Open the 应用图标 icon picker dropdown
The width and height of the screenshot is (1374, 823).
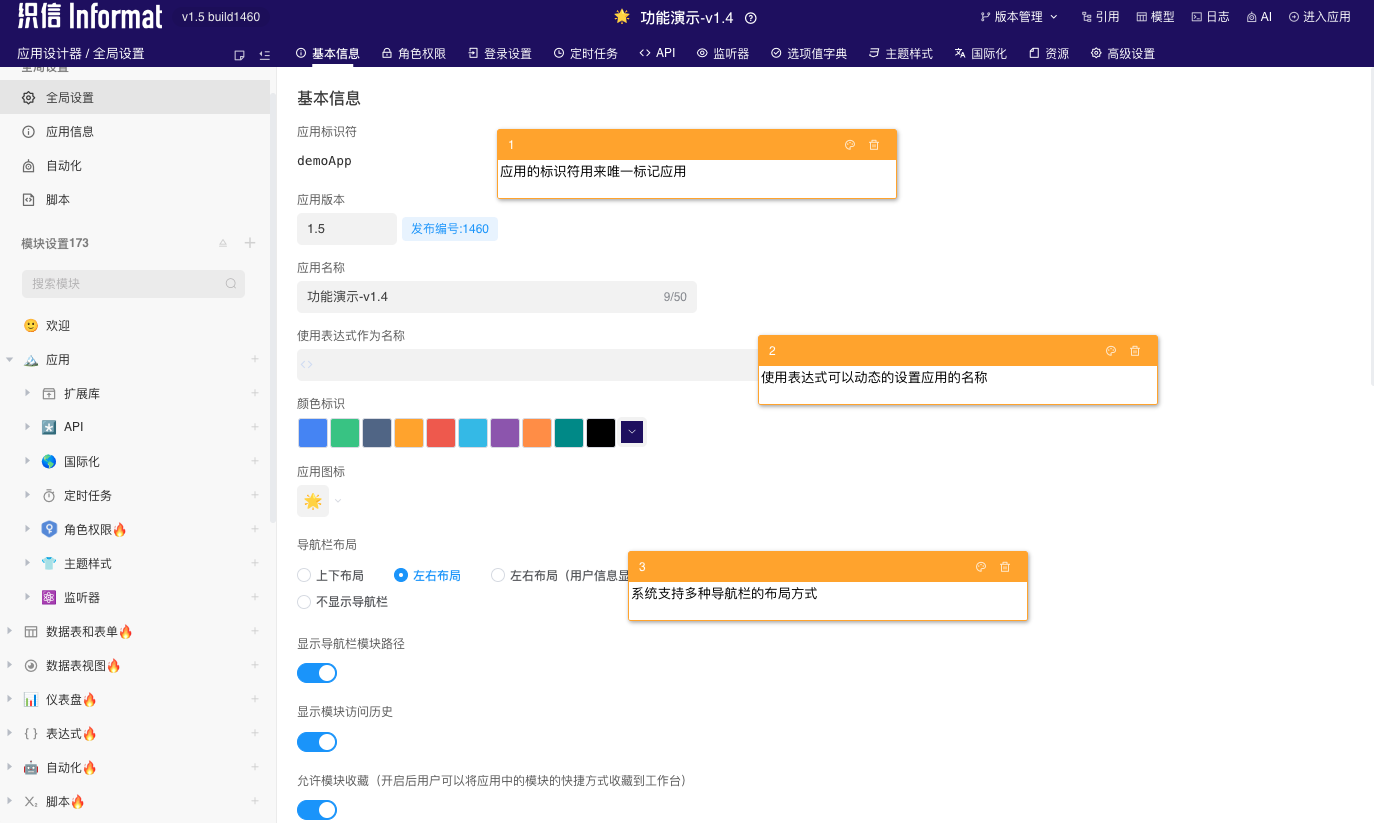click(336, 500)
